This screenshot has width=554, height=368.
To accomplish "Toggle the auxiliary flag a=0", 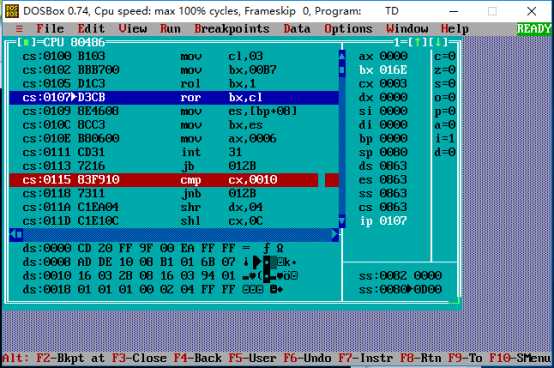I will [445, 125].
